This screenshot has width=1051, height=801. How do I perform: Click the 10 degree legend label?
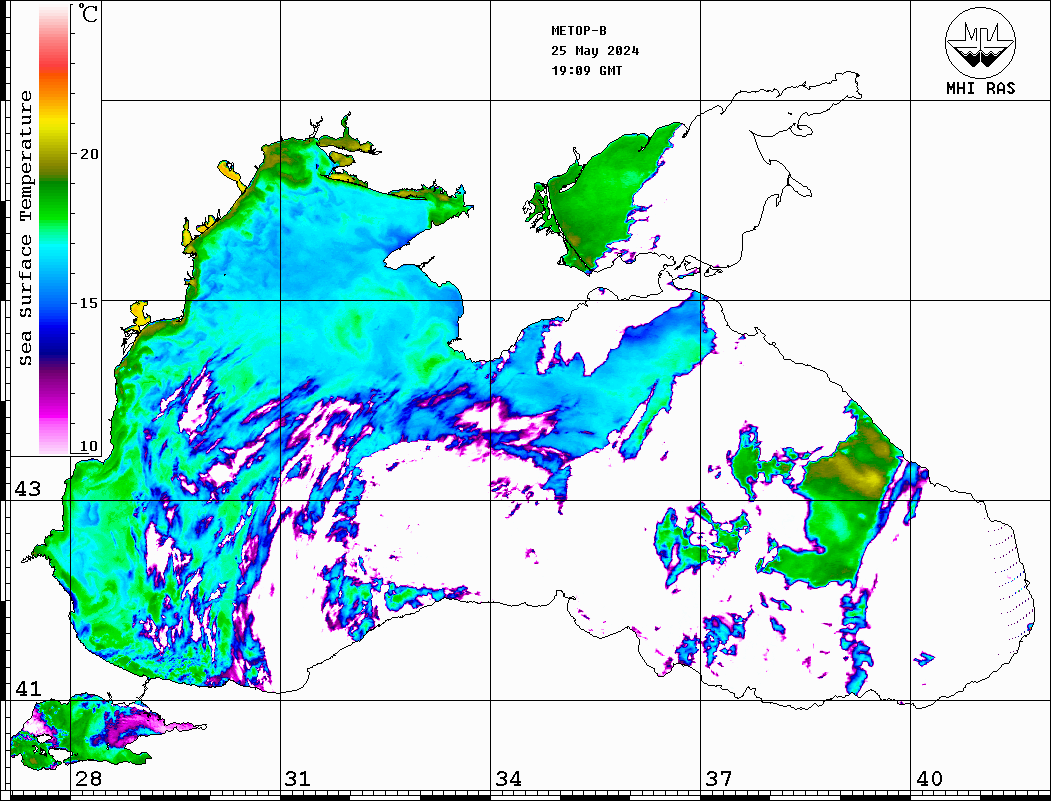89,446
